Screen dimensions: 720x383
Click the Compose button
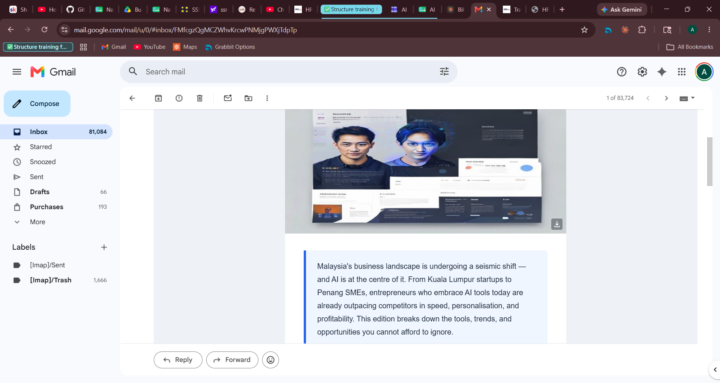click(x=37, y=104)
